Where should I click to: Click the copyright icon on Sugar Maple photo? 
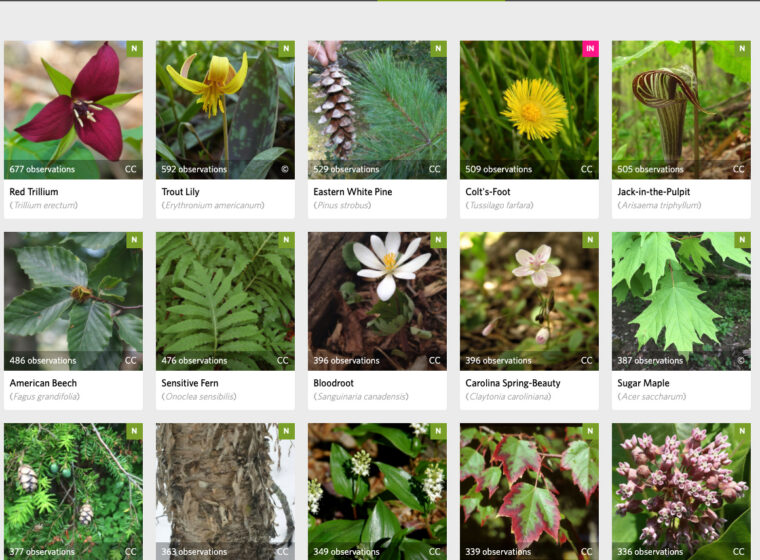coord(741,360)
